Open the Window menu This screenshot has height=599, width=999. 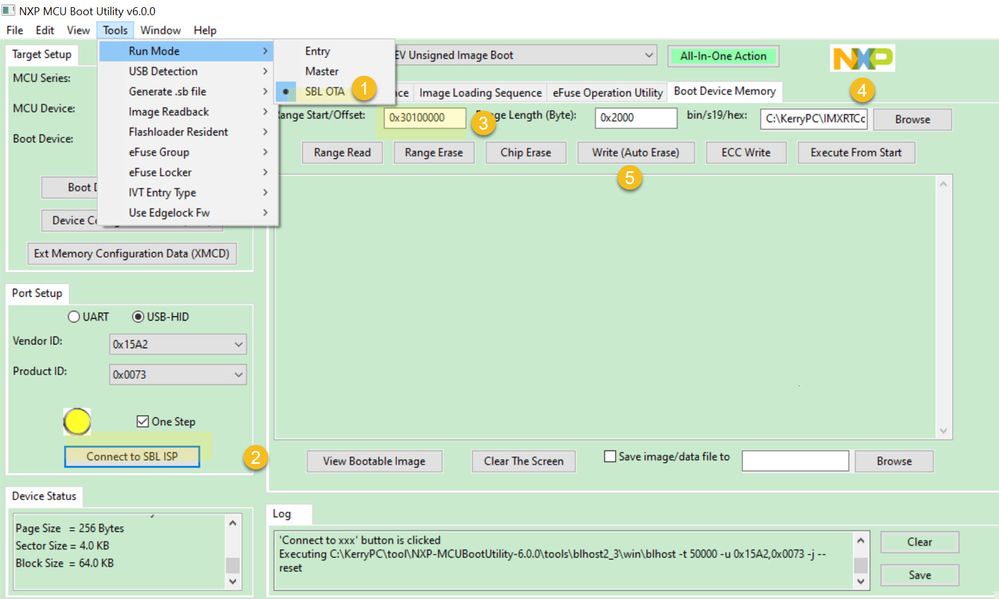(x=161, y=30)
